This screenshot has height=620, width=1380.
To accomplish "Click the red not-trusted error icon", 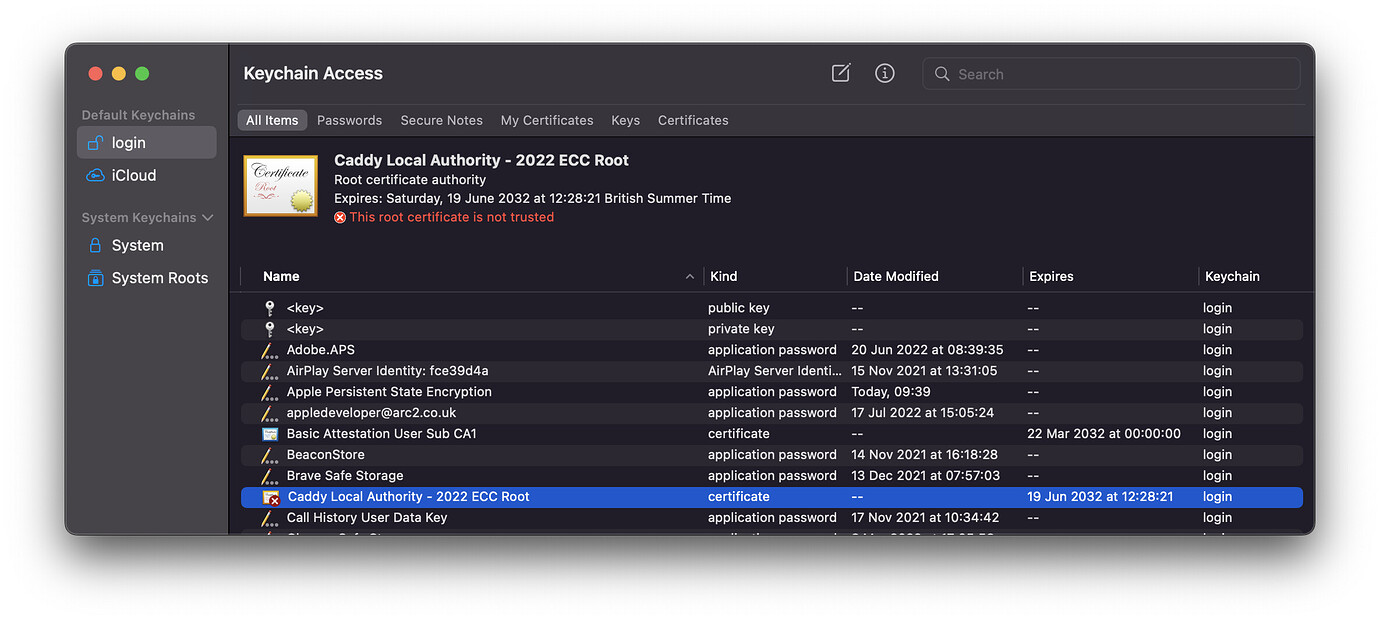I will 340,217.
